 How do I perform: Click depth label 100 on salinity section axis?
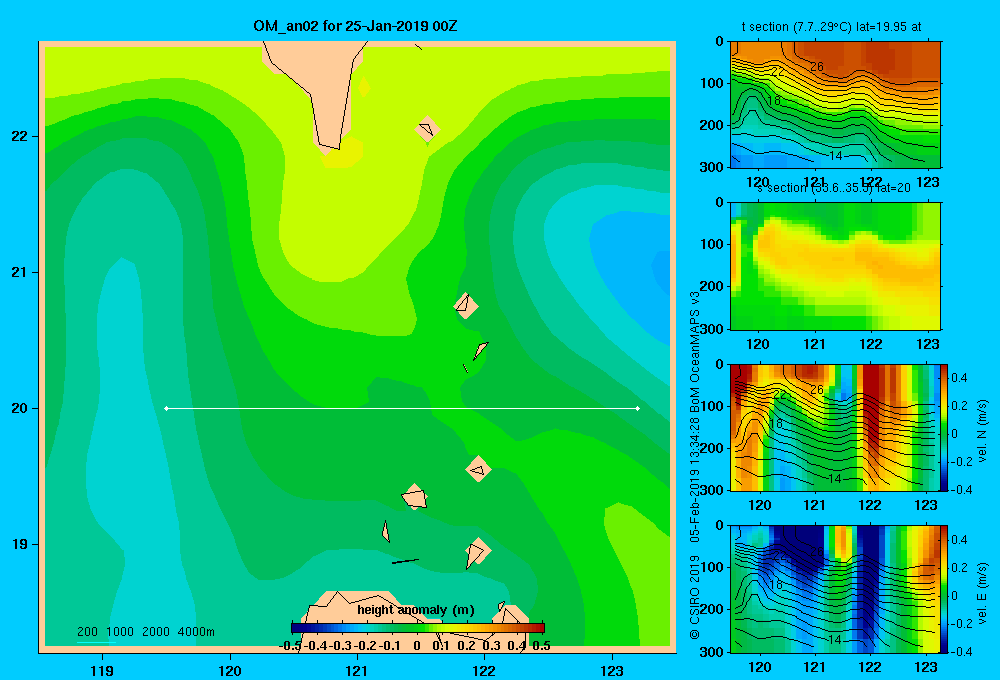tap(711, 244)
